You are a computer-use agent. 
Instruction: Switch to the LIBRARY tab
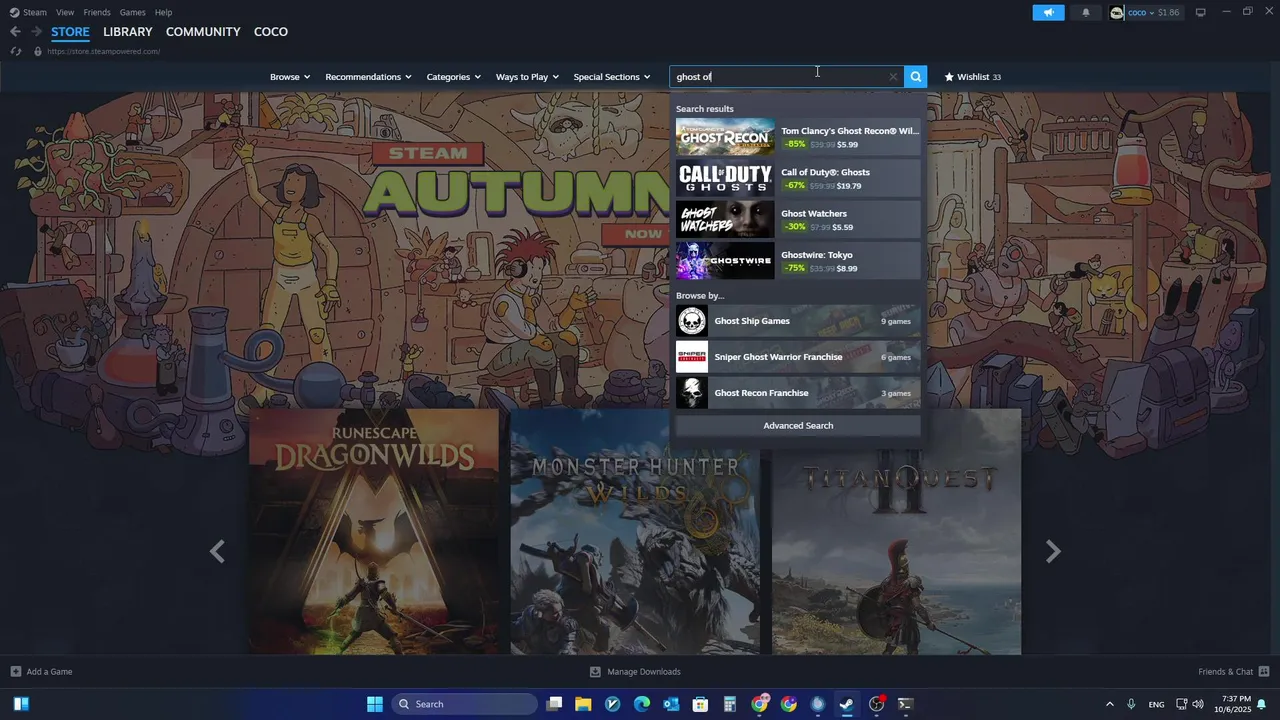tap(128, 32)
